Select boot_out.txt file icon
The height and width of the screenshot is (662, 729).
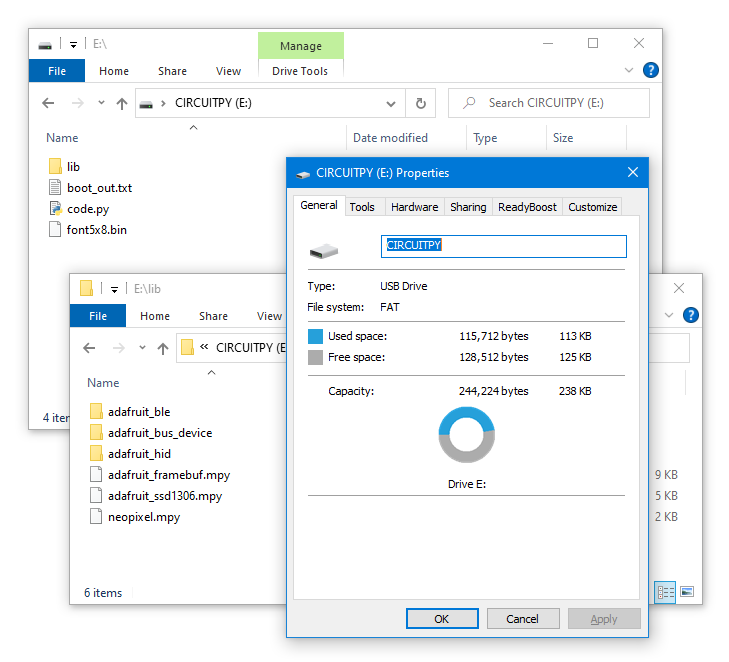55,187
